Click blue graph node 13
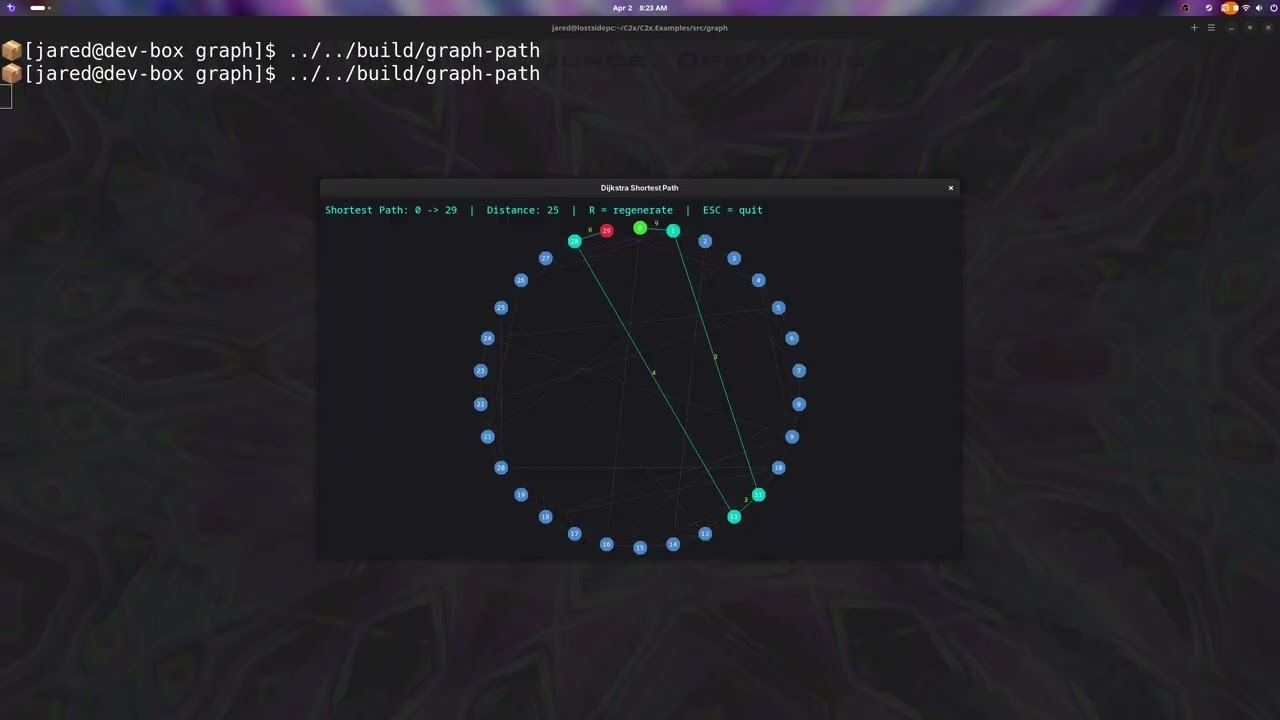The width and height of the screenshot is (1280, 720). (705, 534)
